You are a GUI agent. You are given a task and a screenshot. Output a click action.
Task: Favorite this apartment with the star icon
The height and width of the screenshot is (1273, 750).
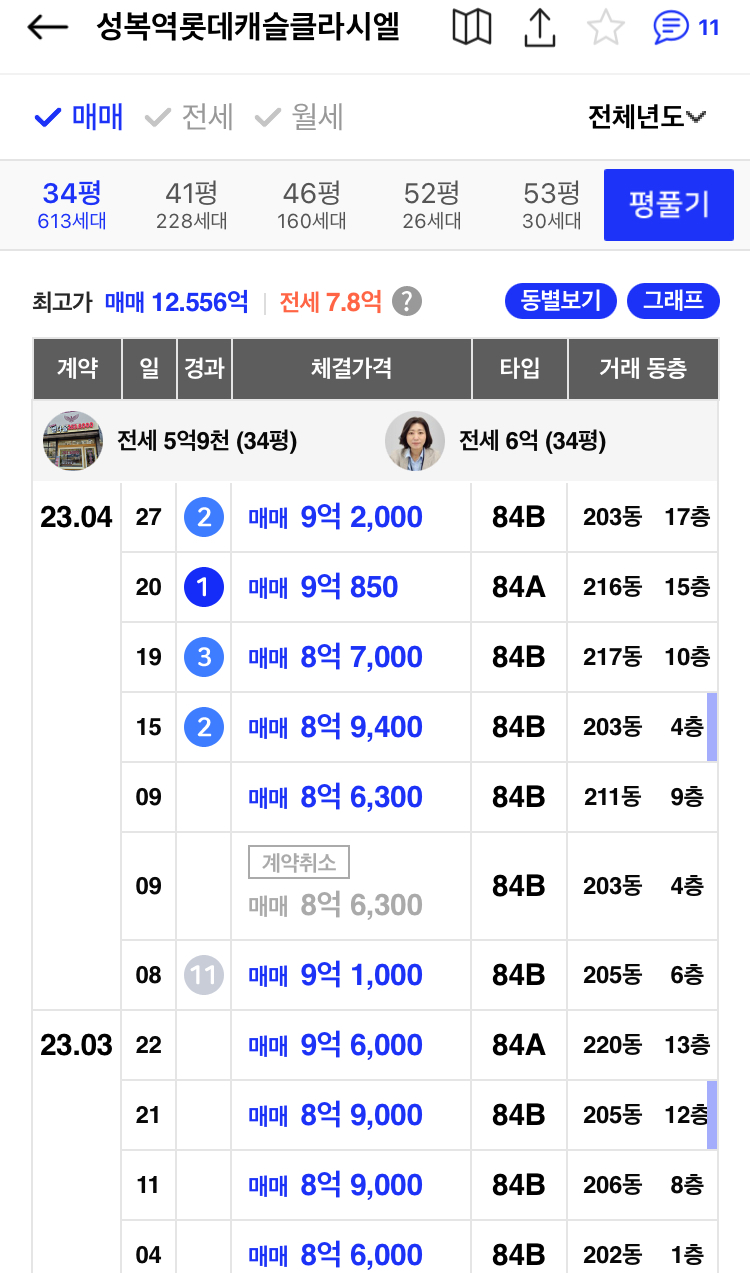605,28
